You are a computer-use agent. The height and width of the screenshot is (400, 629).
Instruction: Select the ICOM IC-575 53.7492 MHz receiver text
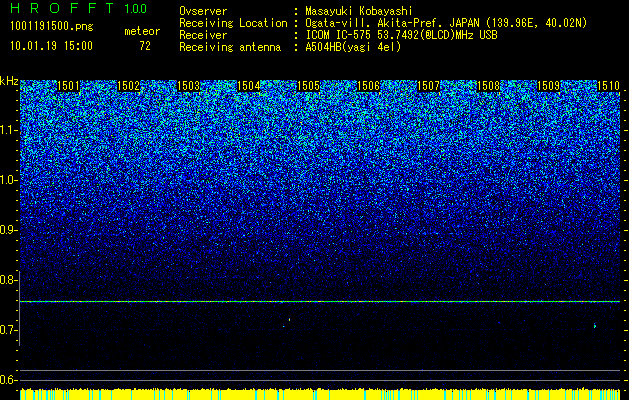[401, 35]
